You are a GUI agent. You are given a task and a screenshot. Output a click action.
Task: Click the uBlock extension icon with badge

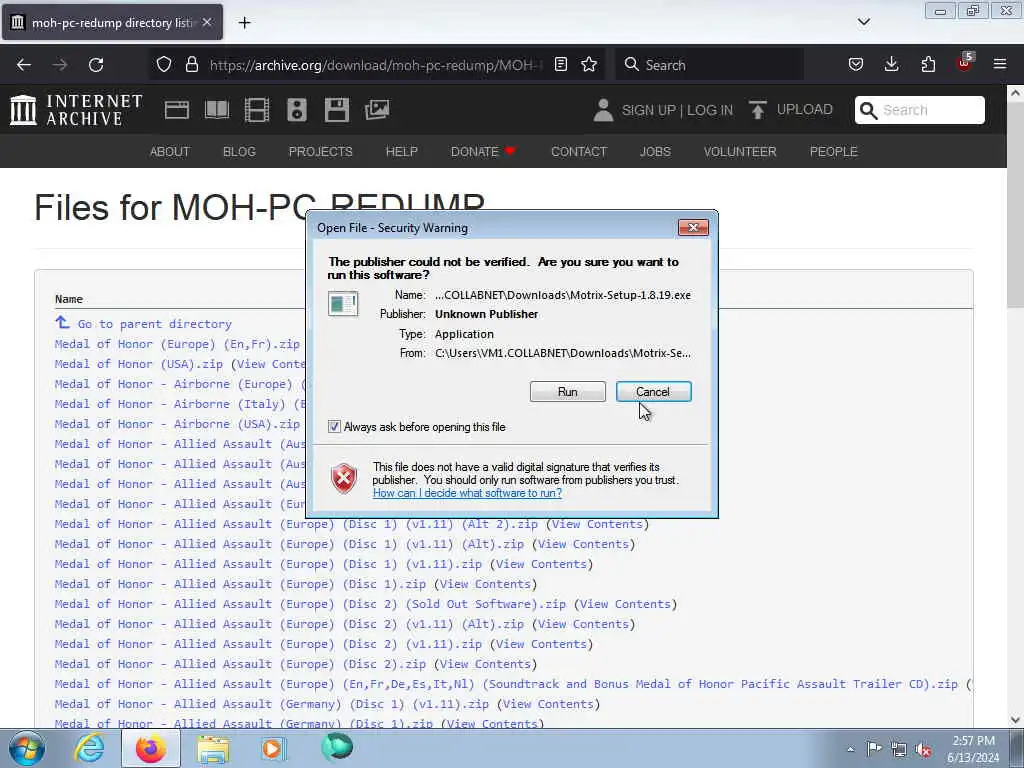(965, 63)
